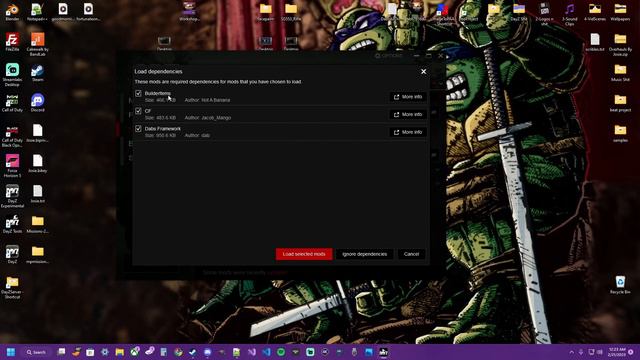Open the DayZServer Shortcut folder icon
Image resolution: width=640 pixels, height=360 pixels.
12,288
